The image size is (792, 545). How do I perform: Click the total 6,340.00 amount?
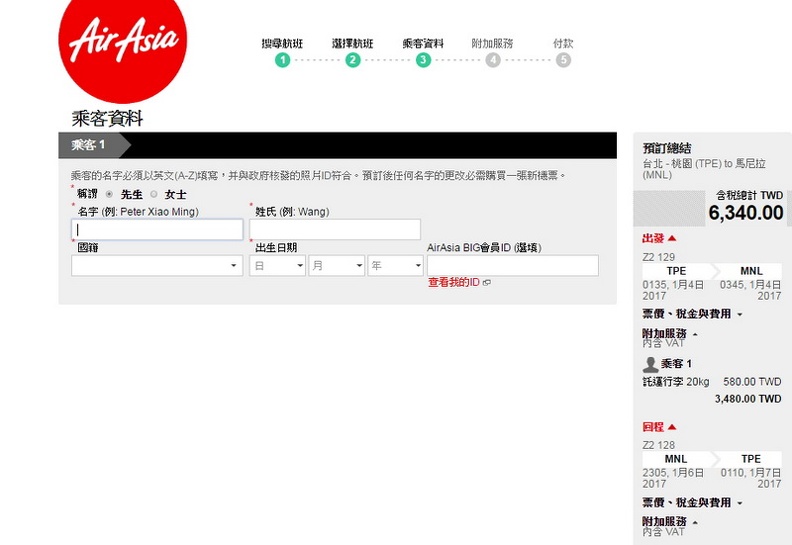746,213
